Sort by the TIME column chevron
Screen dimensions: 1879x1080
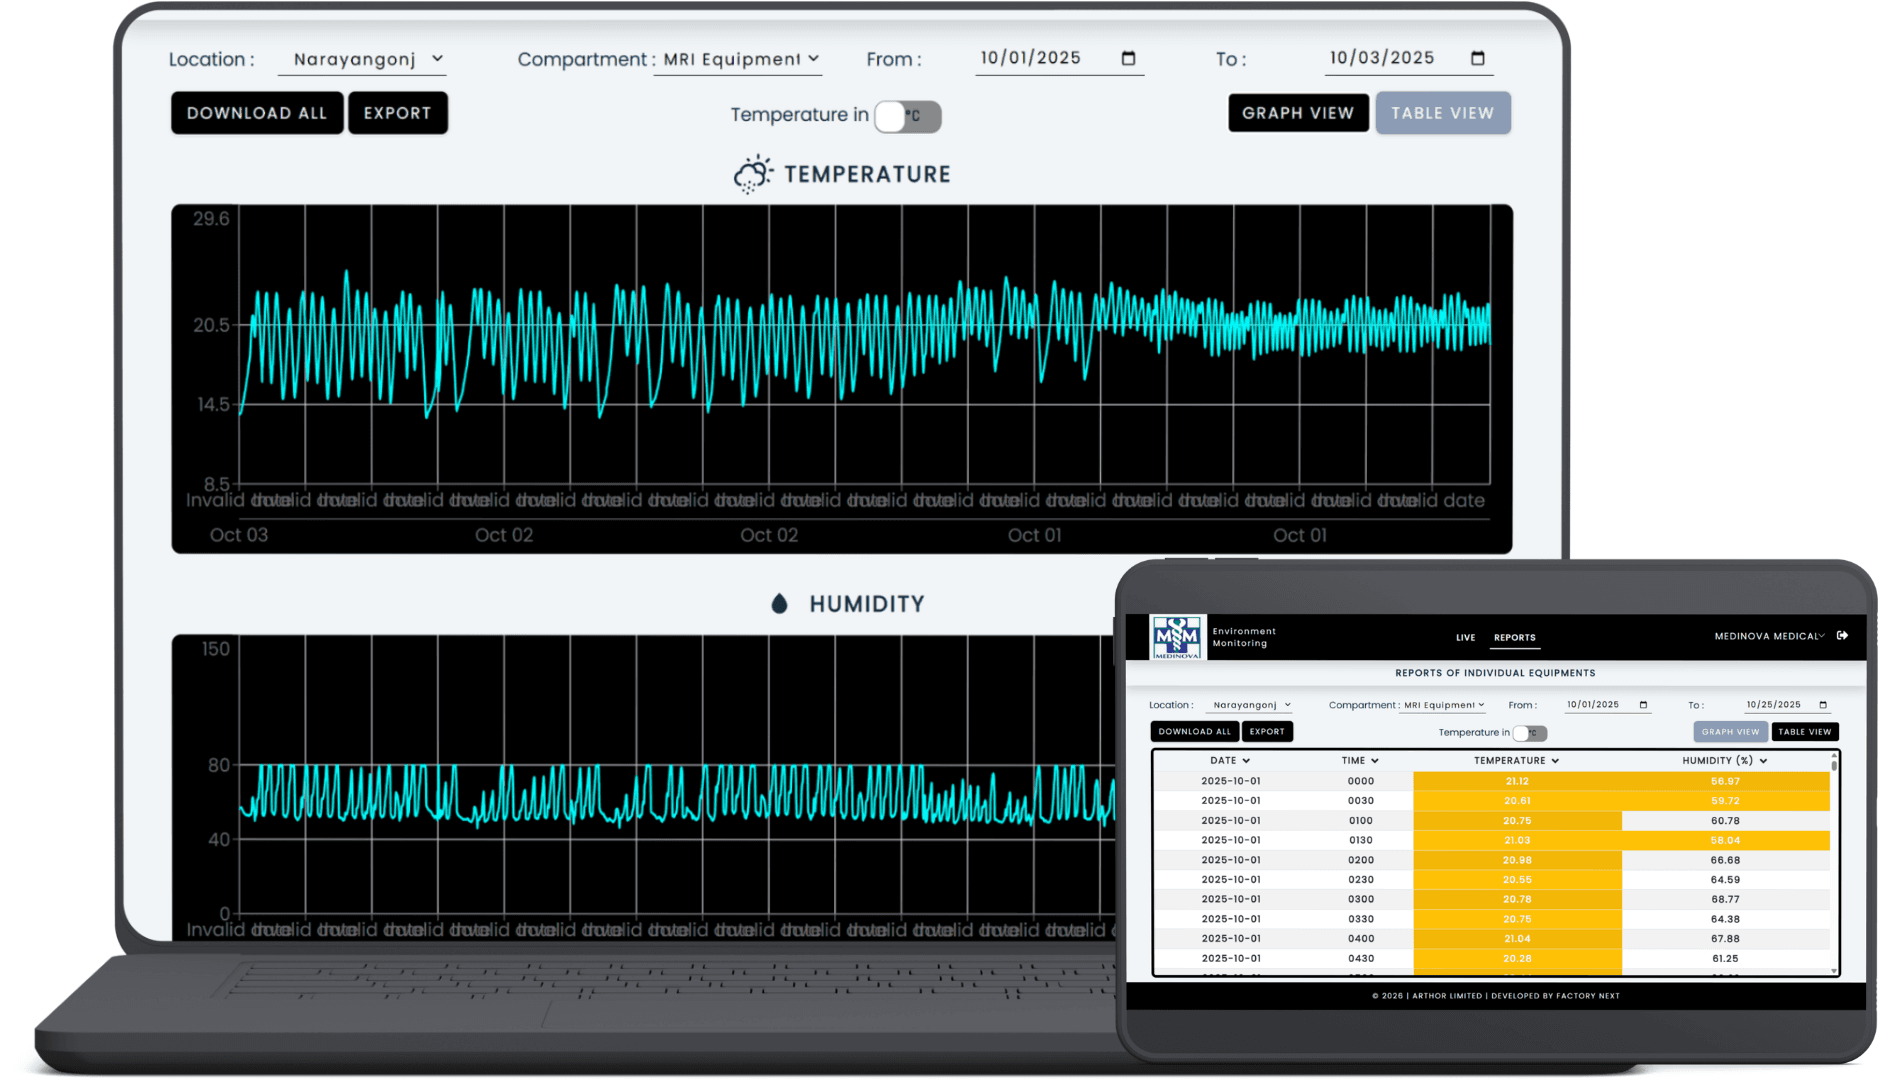[1375, 761]
